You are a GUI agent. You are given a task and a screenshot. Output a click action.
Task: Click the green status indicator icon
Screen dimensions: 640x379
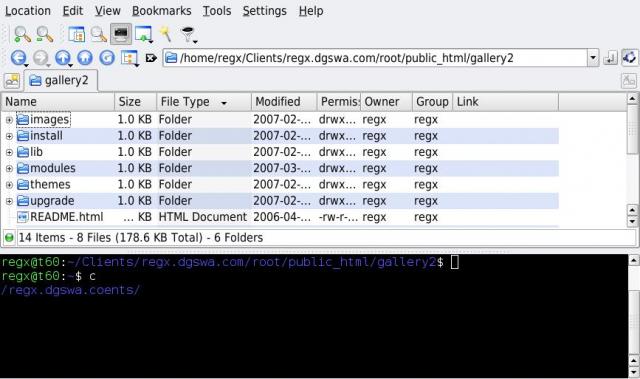click(9, 237)
